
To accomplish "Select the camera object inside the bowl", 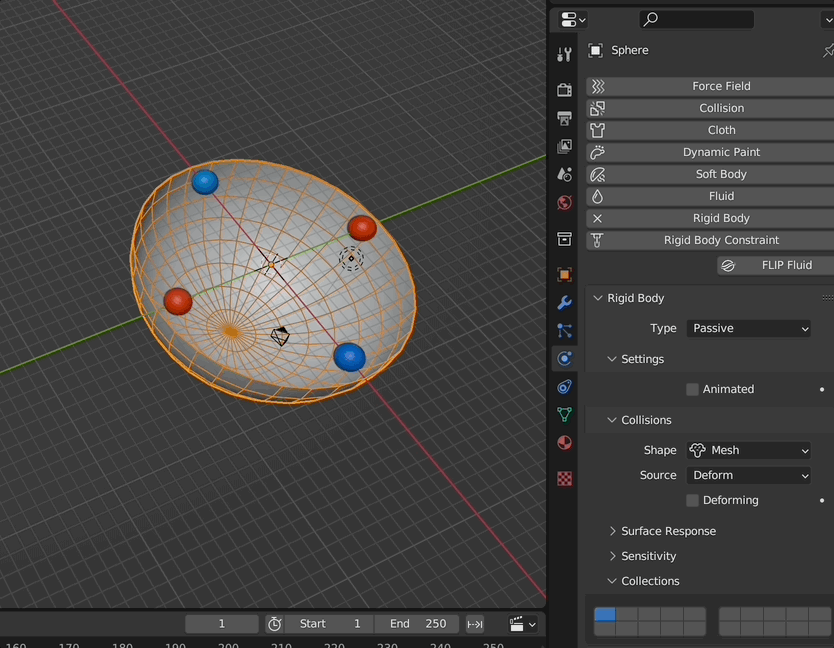I will point(280,336).
